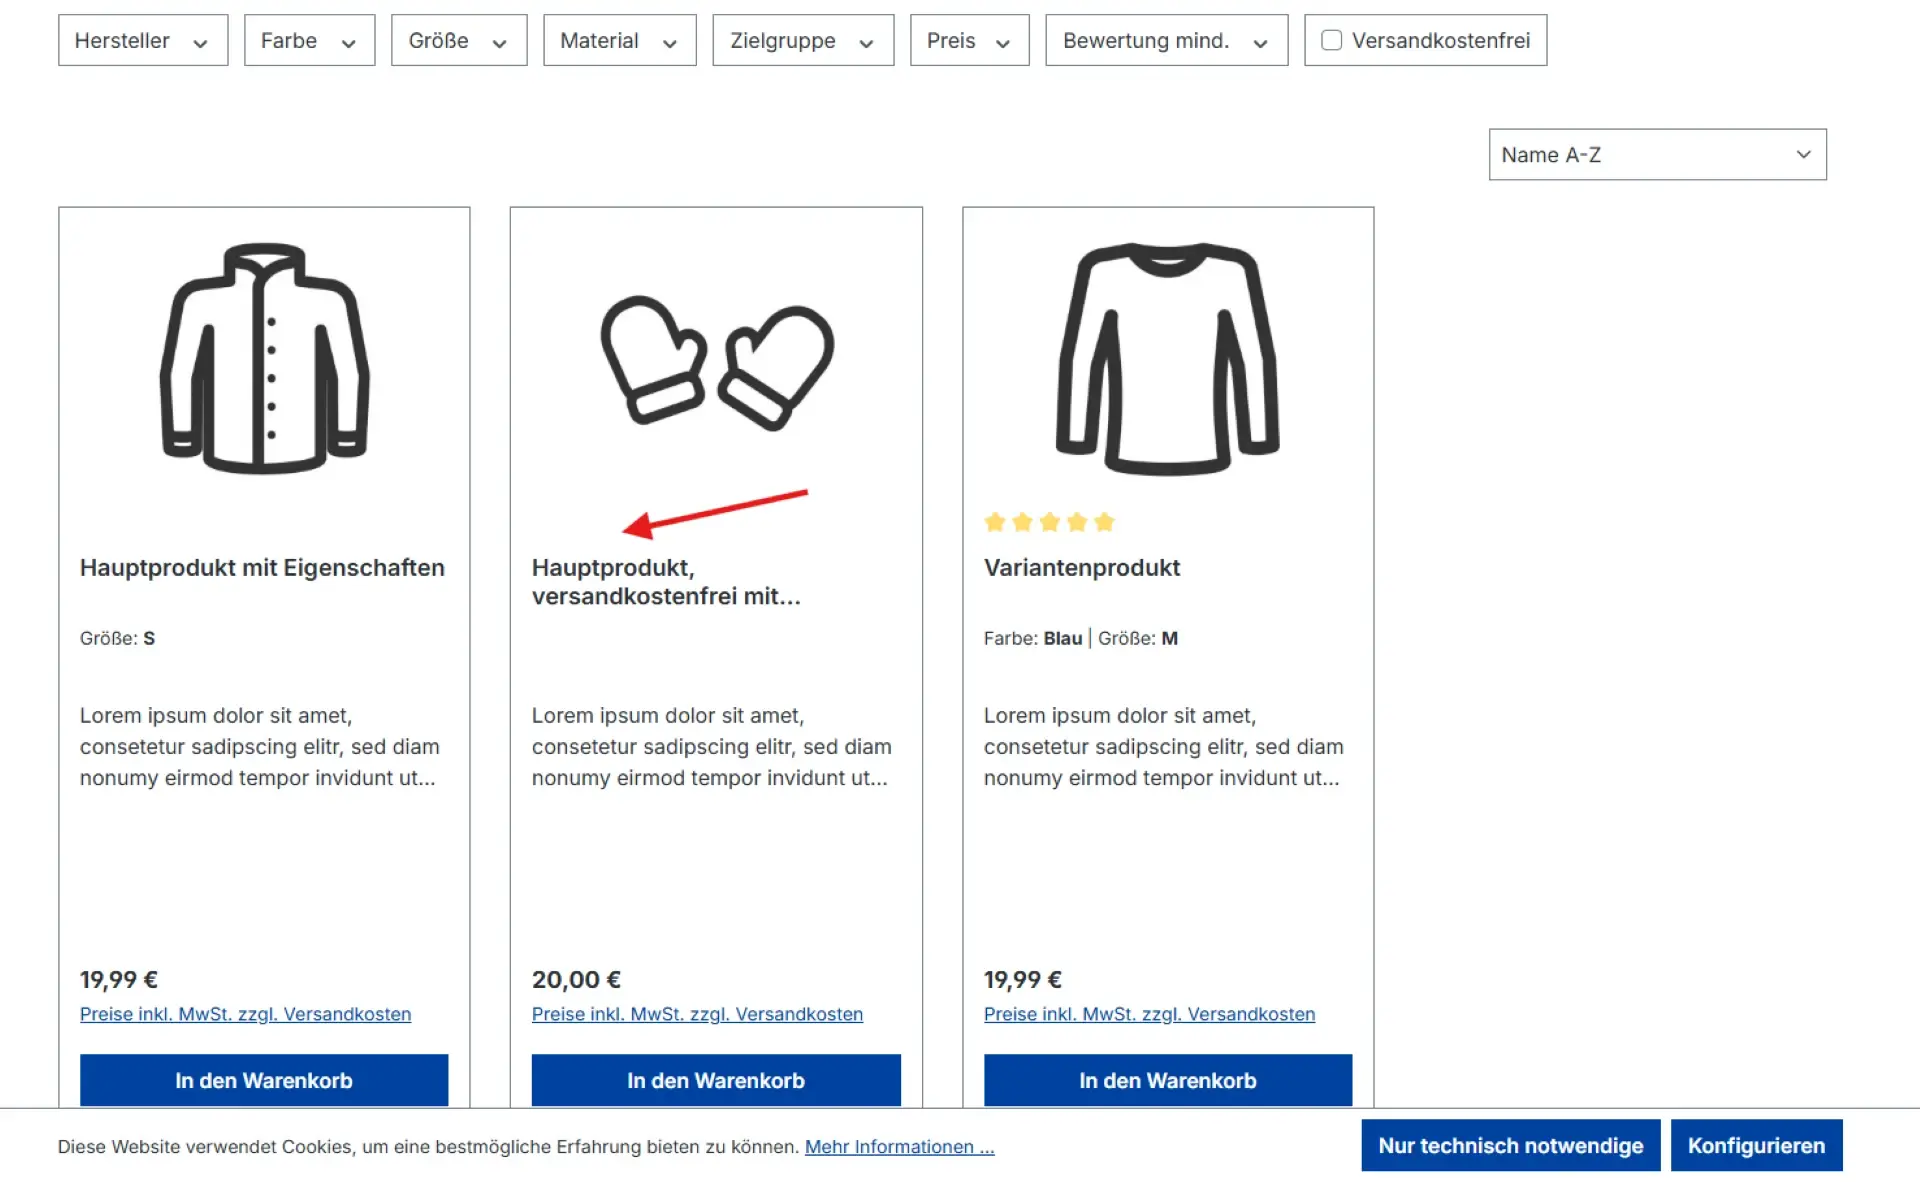Click the long-sleeve shirt product image

(x=1167, y=358)
